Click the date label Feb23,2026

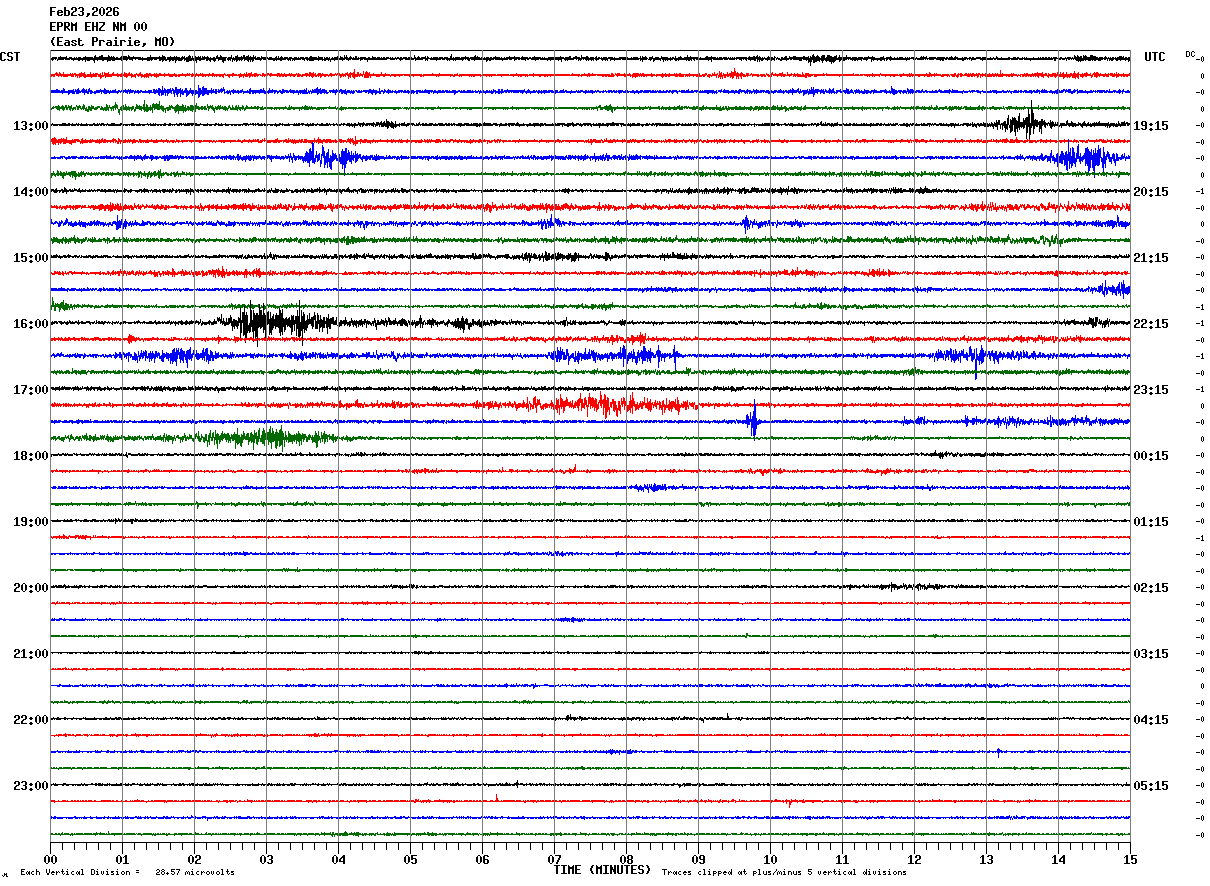pos(84,12)
